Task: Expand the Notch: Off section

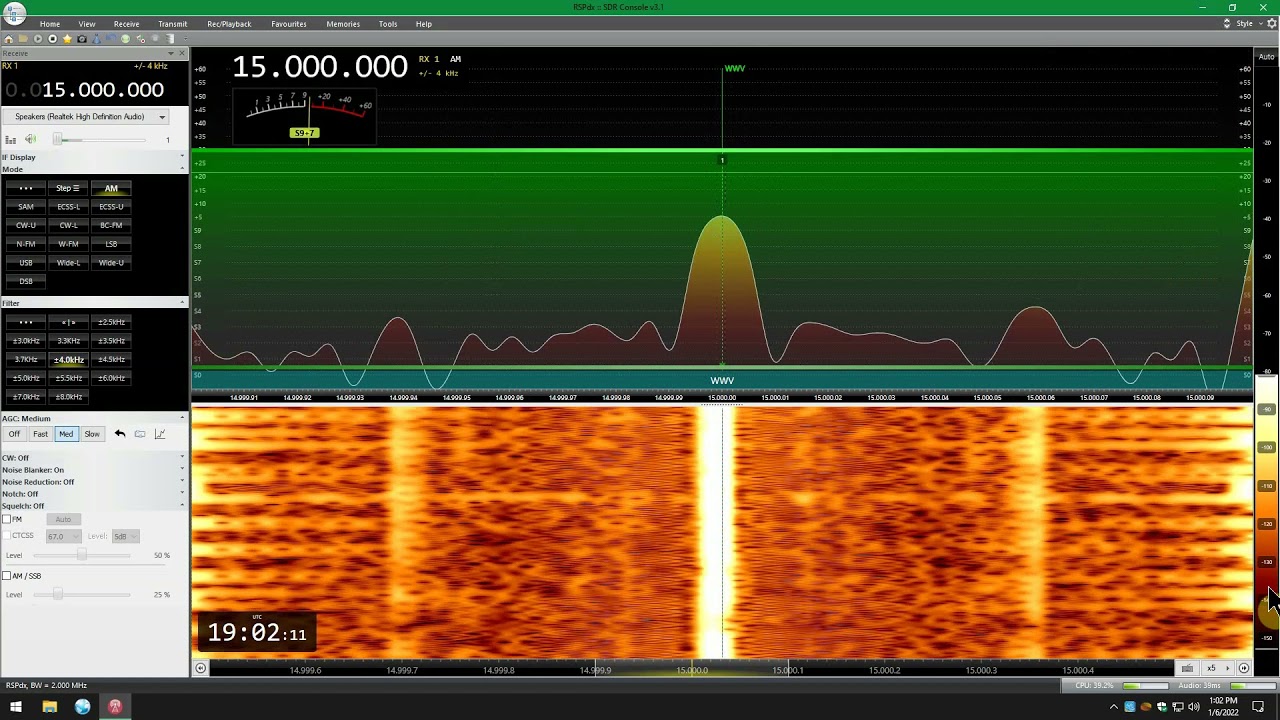Action: pyautogui.click(x=182, y=494)
